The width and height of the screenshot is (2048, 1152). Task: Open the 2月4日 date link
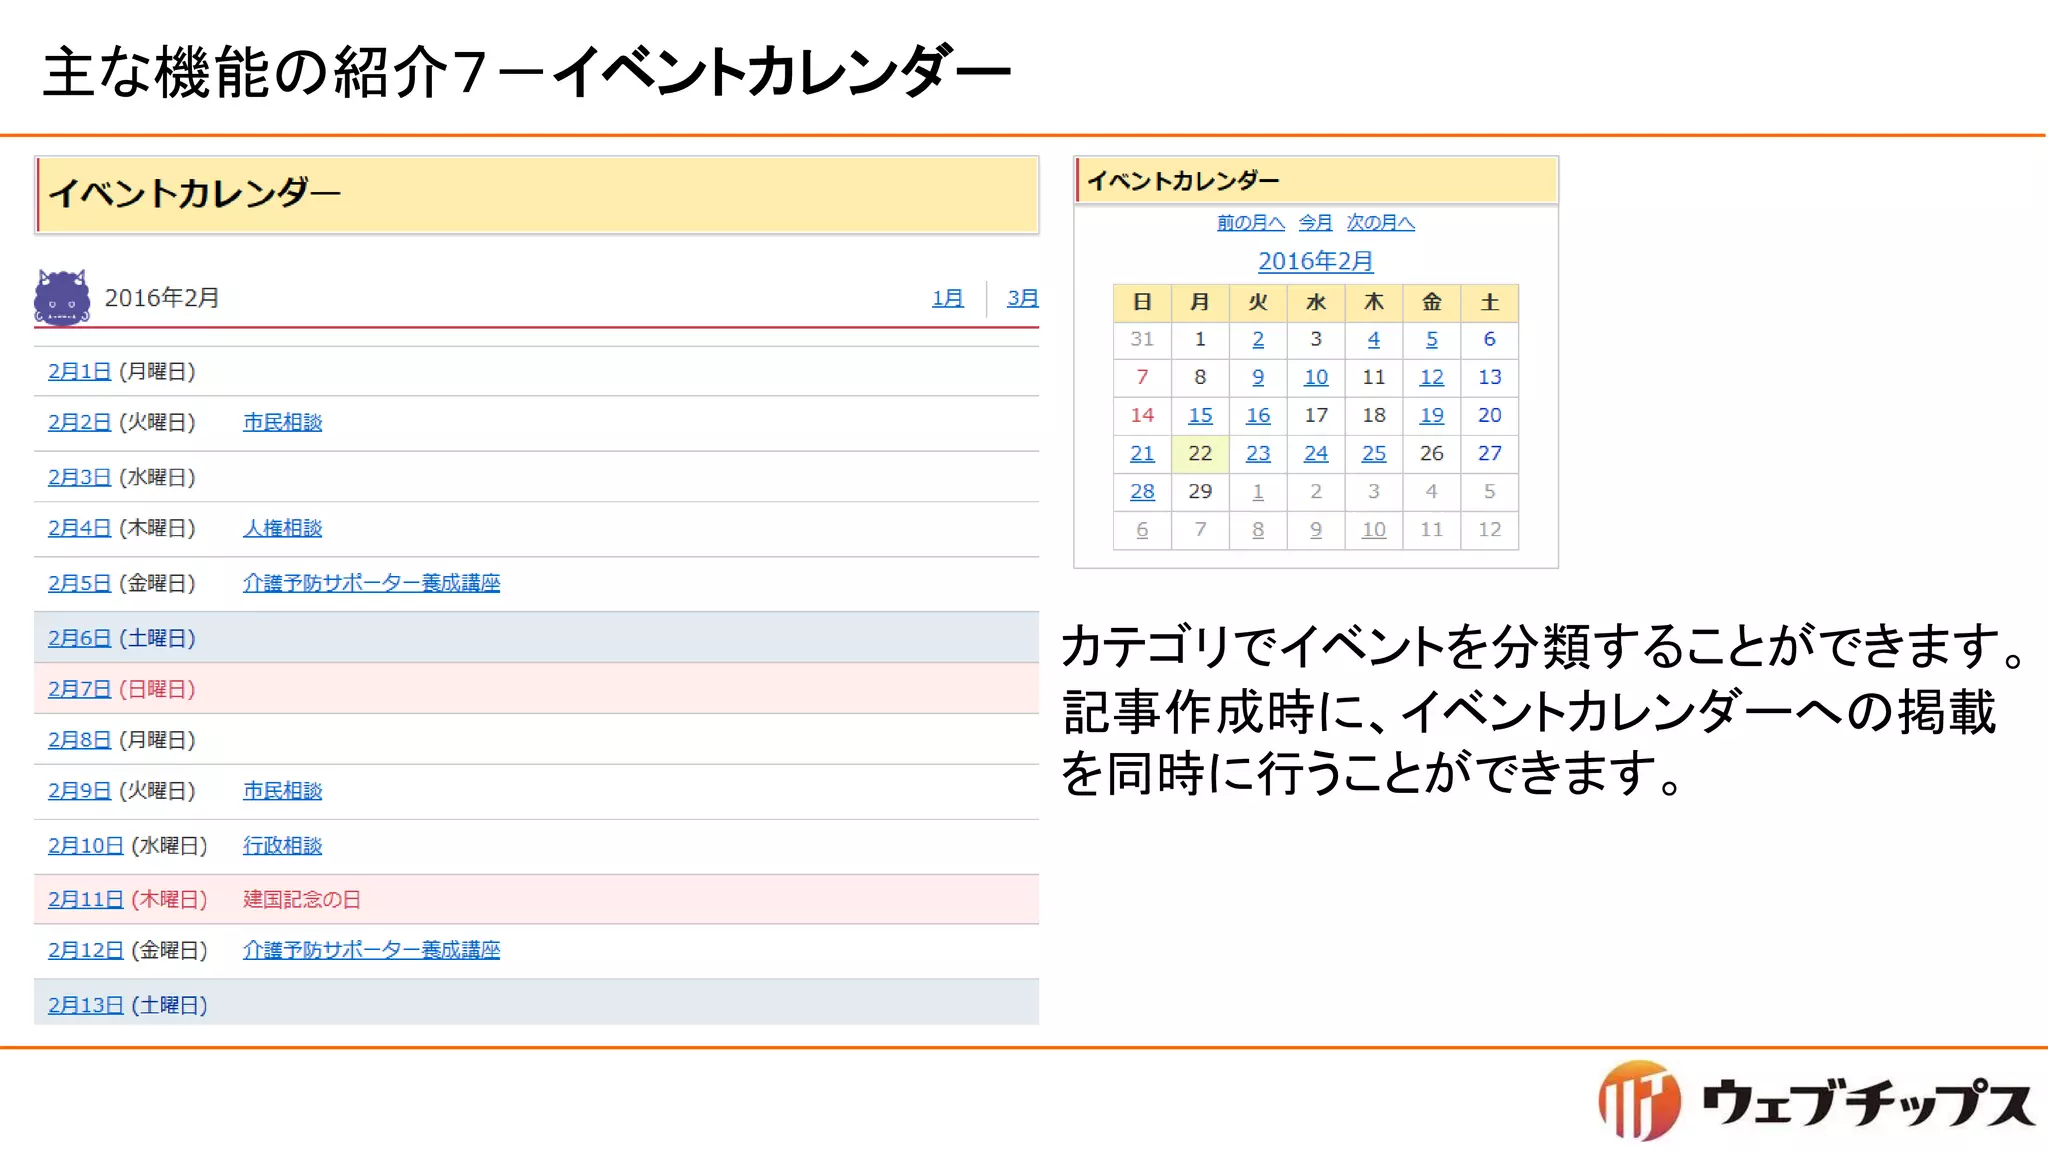(x=79, y=528)
